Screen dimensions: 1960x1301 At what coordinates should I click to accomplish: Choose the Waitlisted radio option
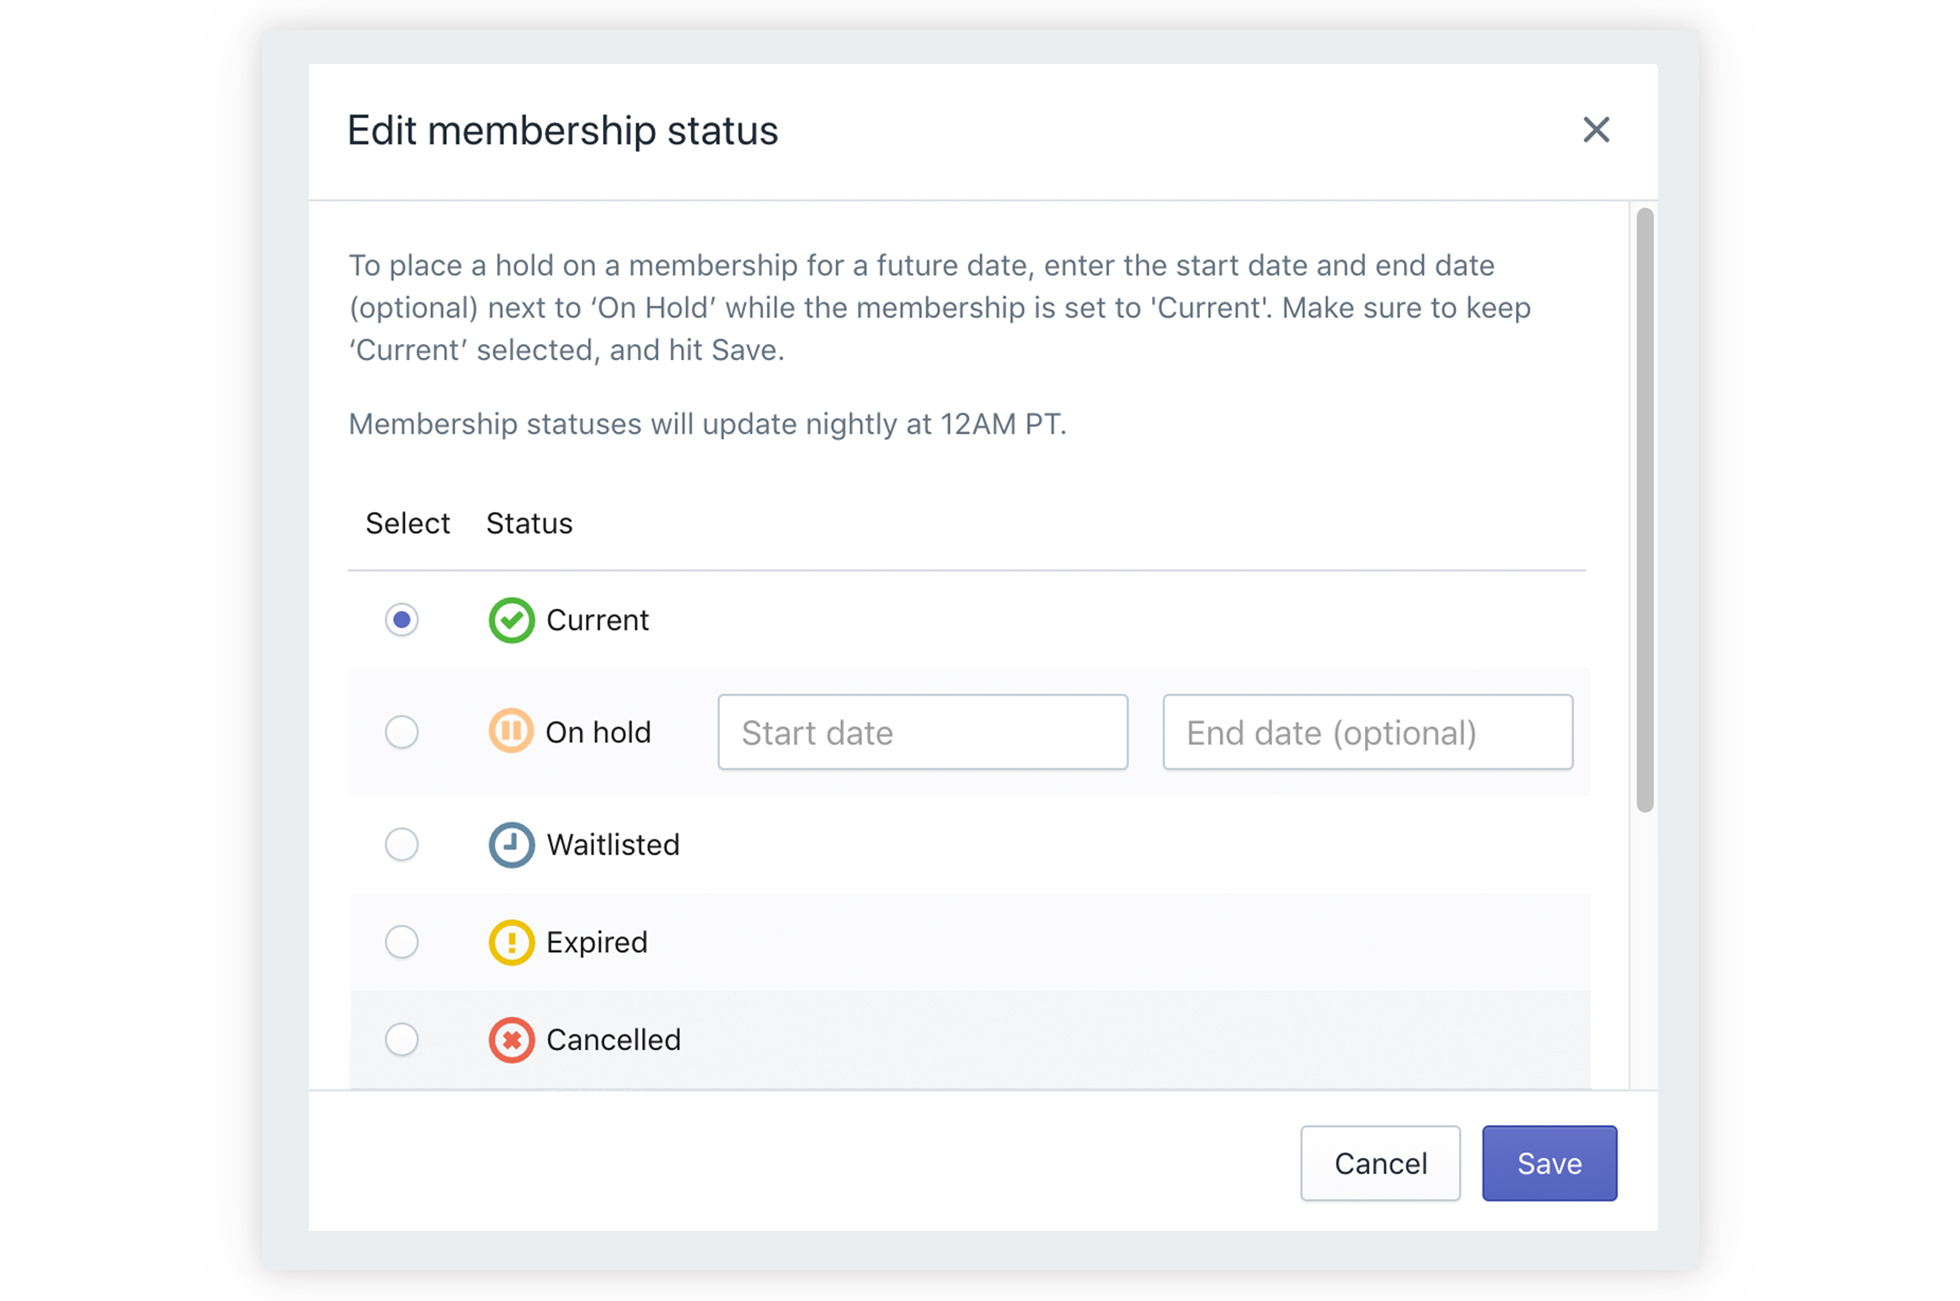402,844
